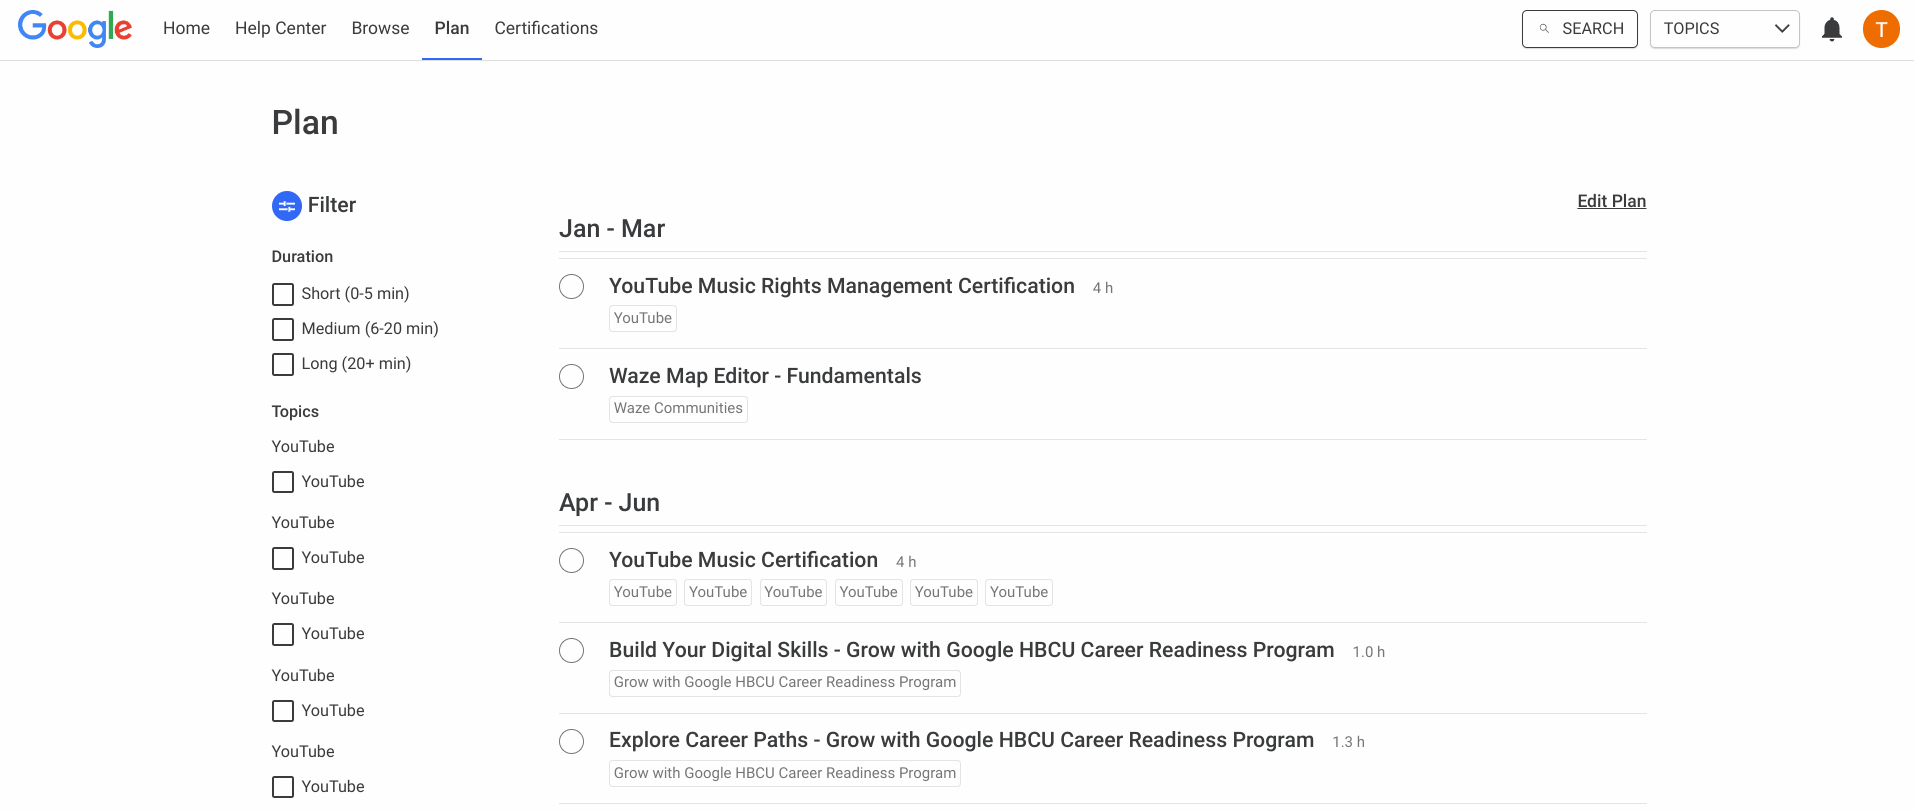Mark YouTube Music Rights Management Certification complete
This screenshot has height=811, width=1914.
571,286
